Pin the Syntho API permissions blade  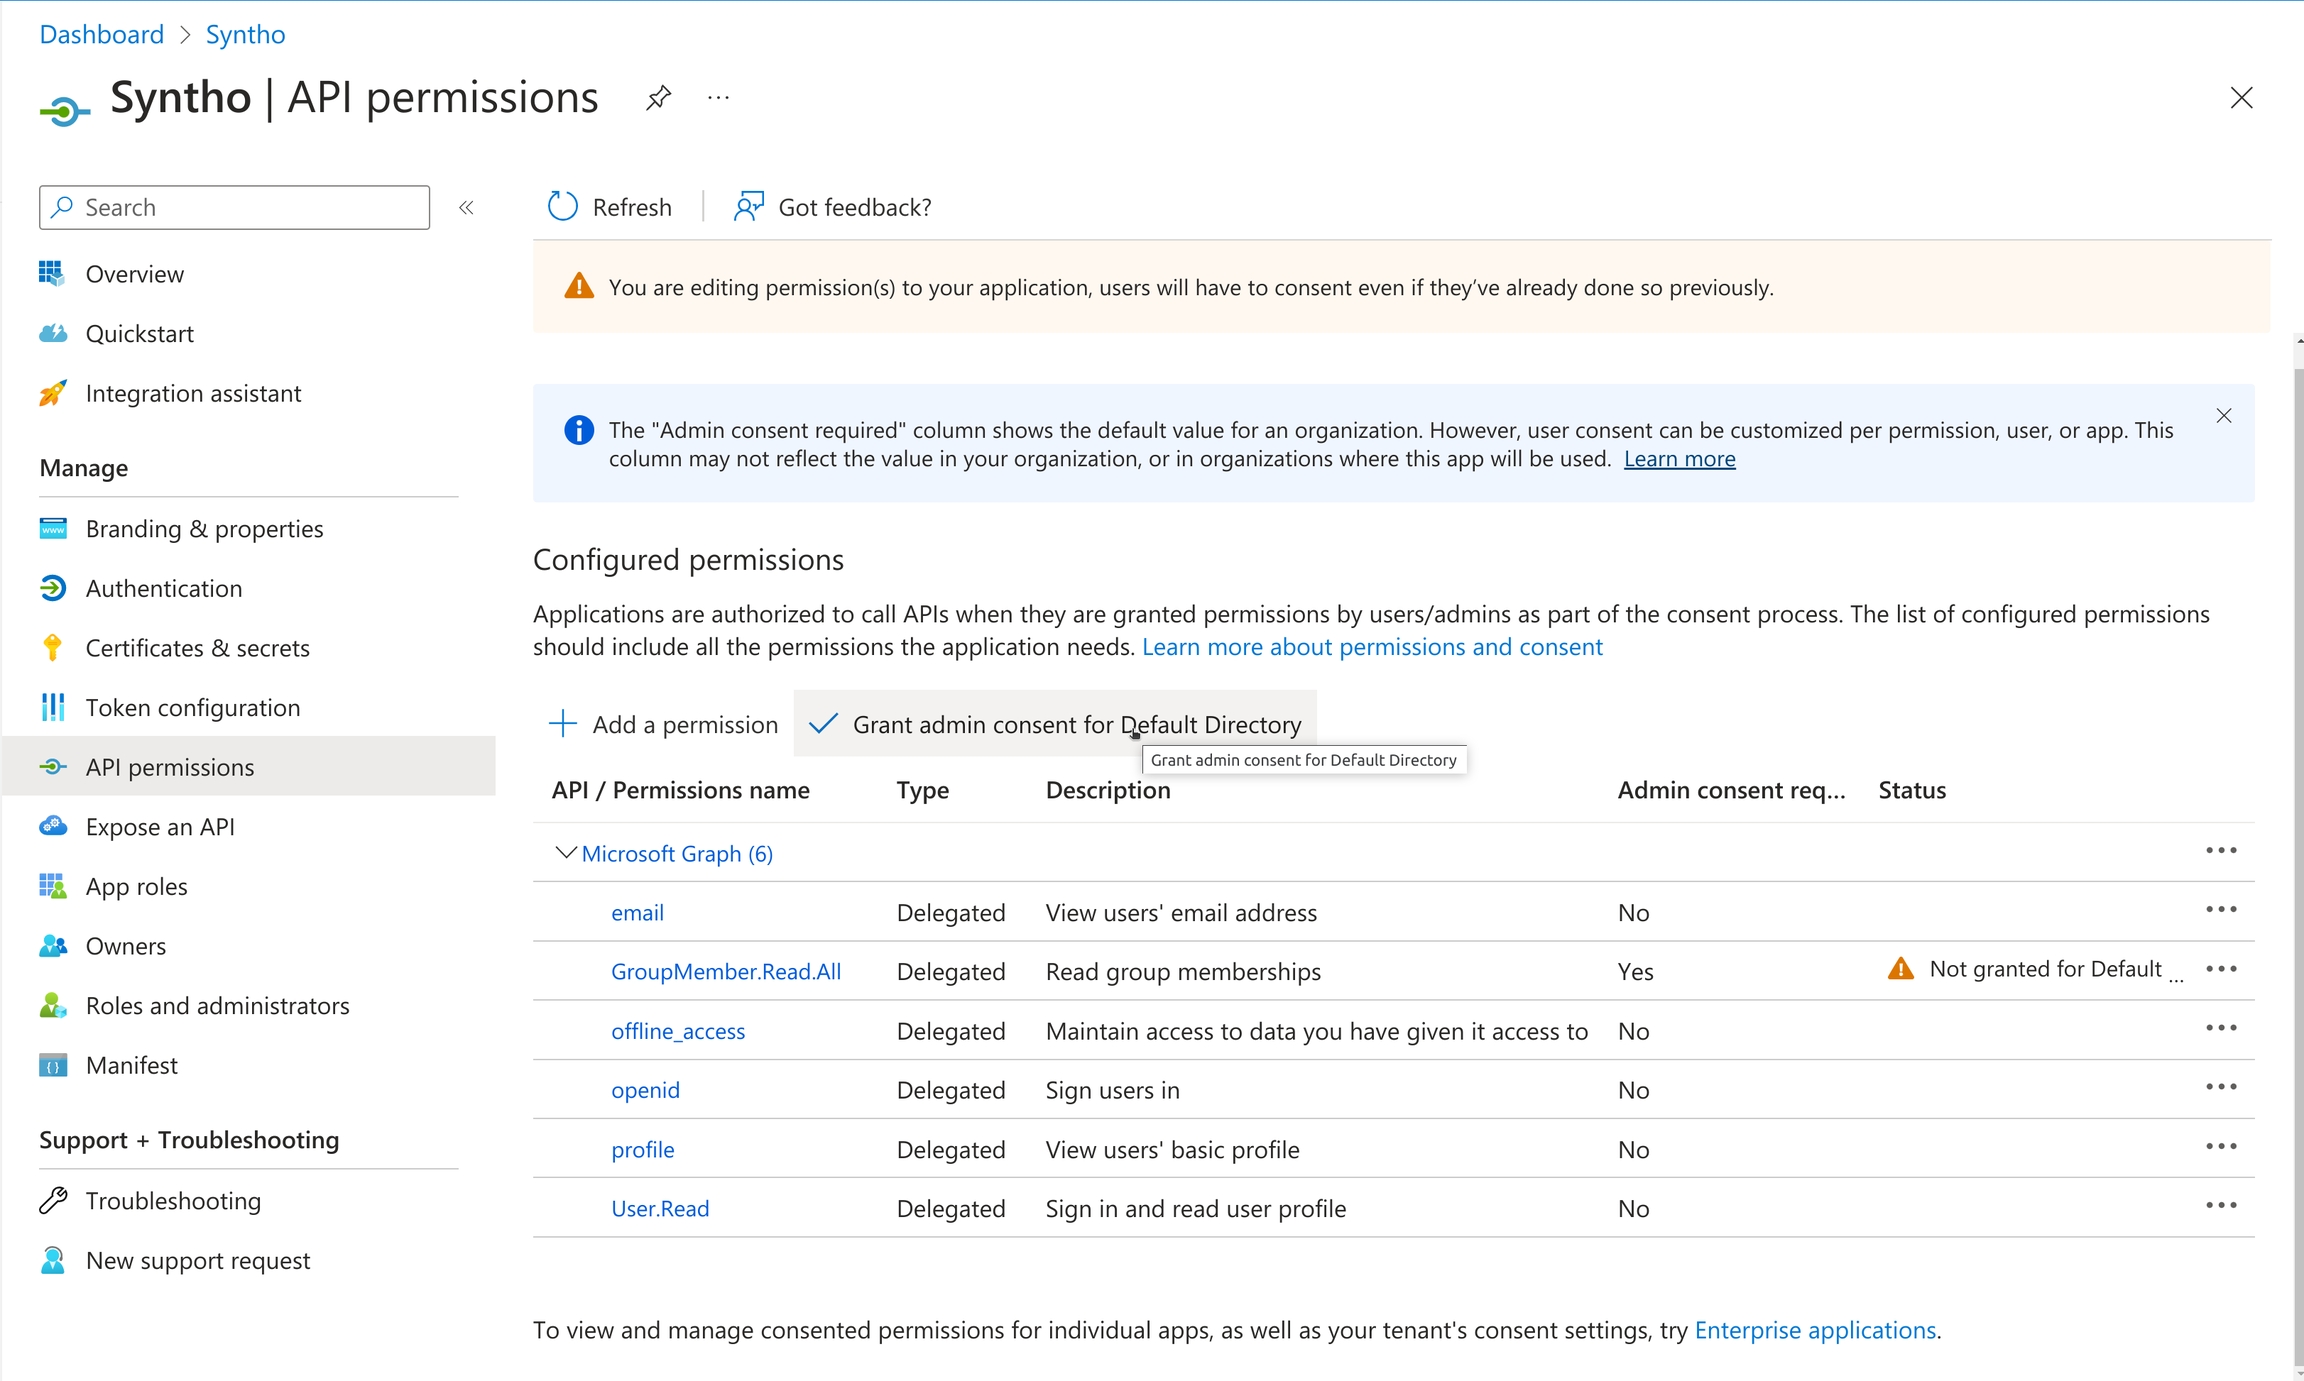(x=658, y=98)
